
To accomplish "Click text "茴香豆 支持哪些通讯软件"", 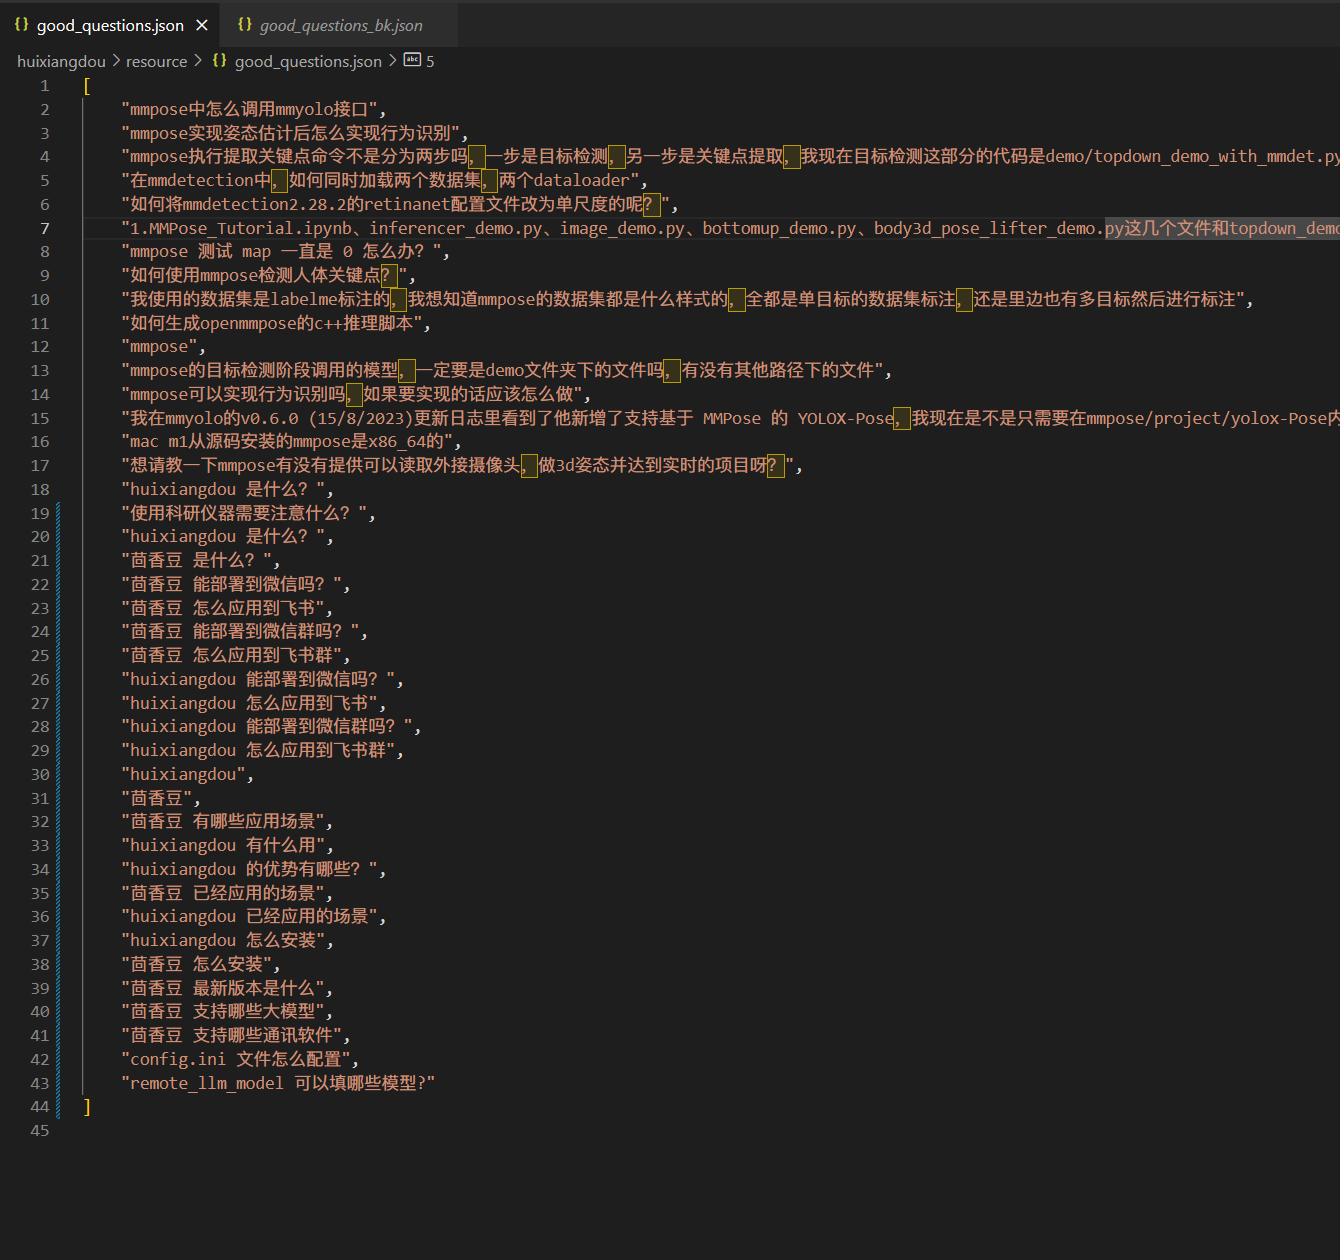I will 236,1036.
